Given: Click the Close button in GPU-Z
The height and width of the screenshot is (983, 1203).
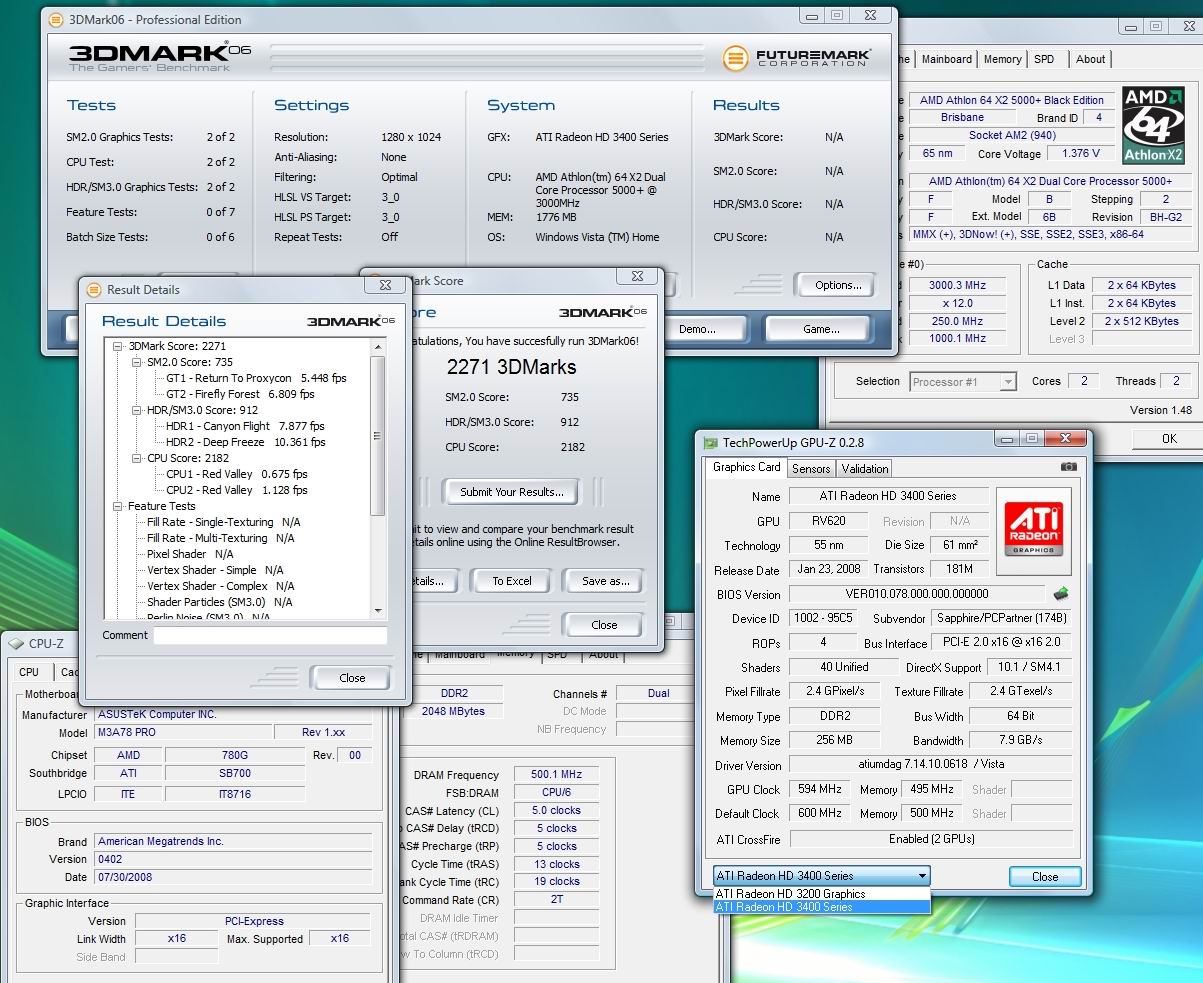Looking at the screenshot, I should [x=1045, y=877].
